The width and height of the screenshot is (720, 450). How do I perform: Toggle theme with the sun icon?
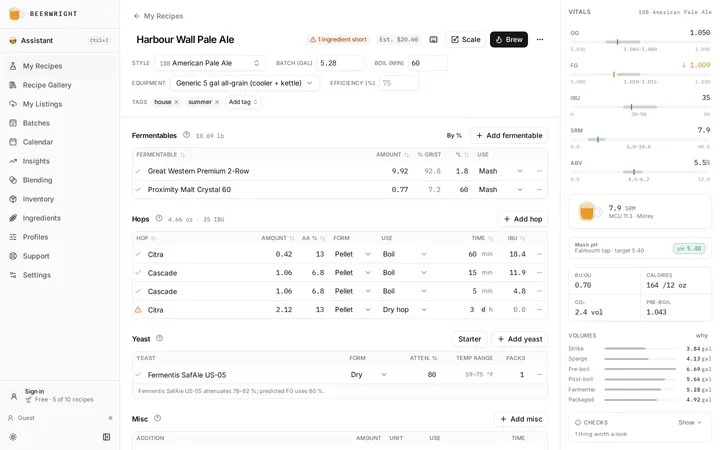pyautogui.click(x=13, y=437)
